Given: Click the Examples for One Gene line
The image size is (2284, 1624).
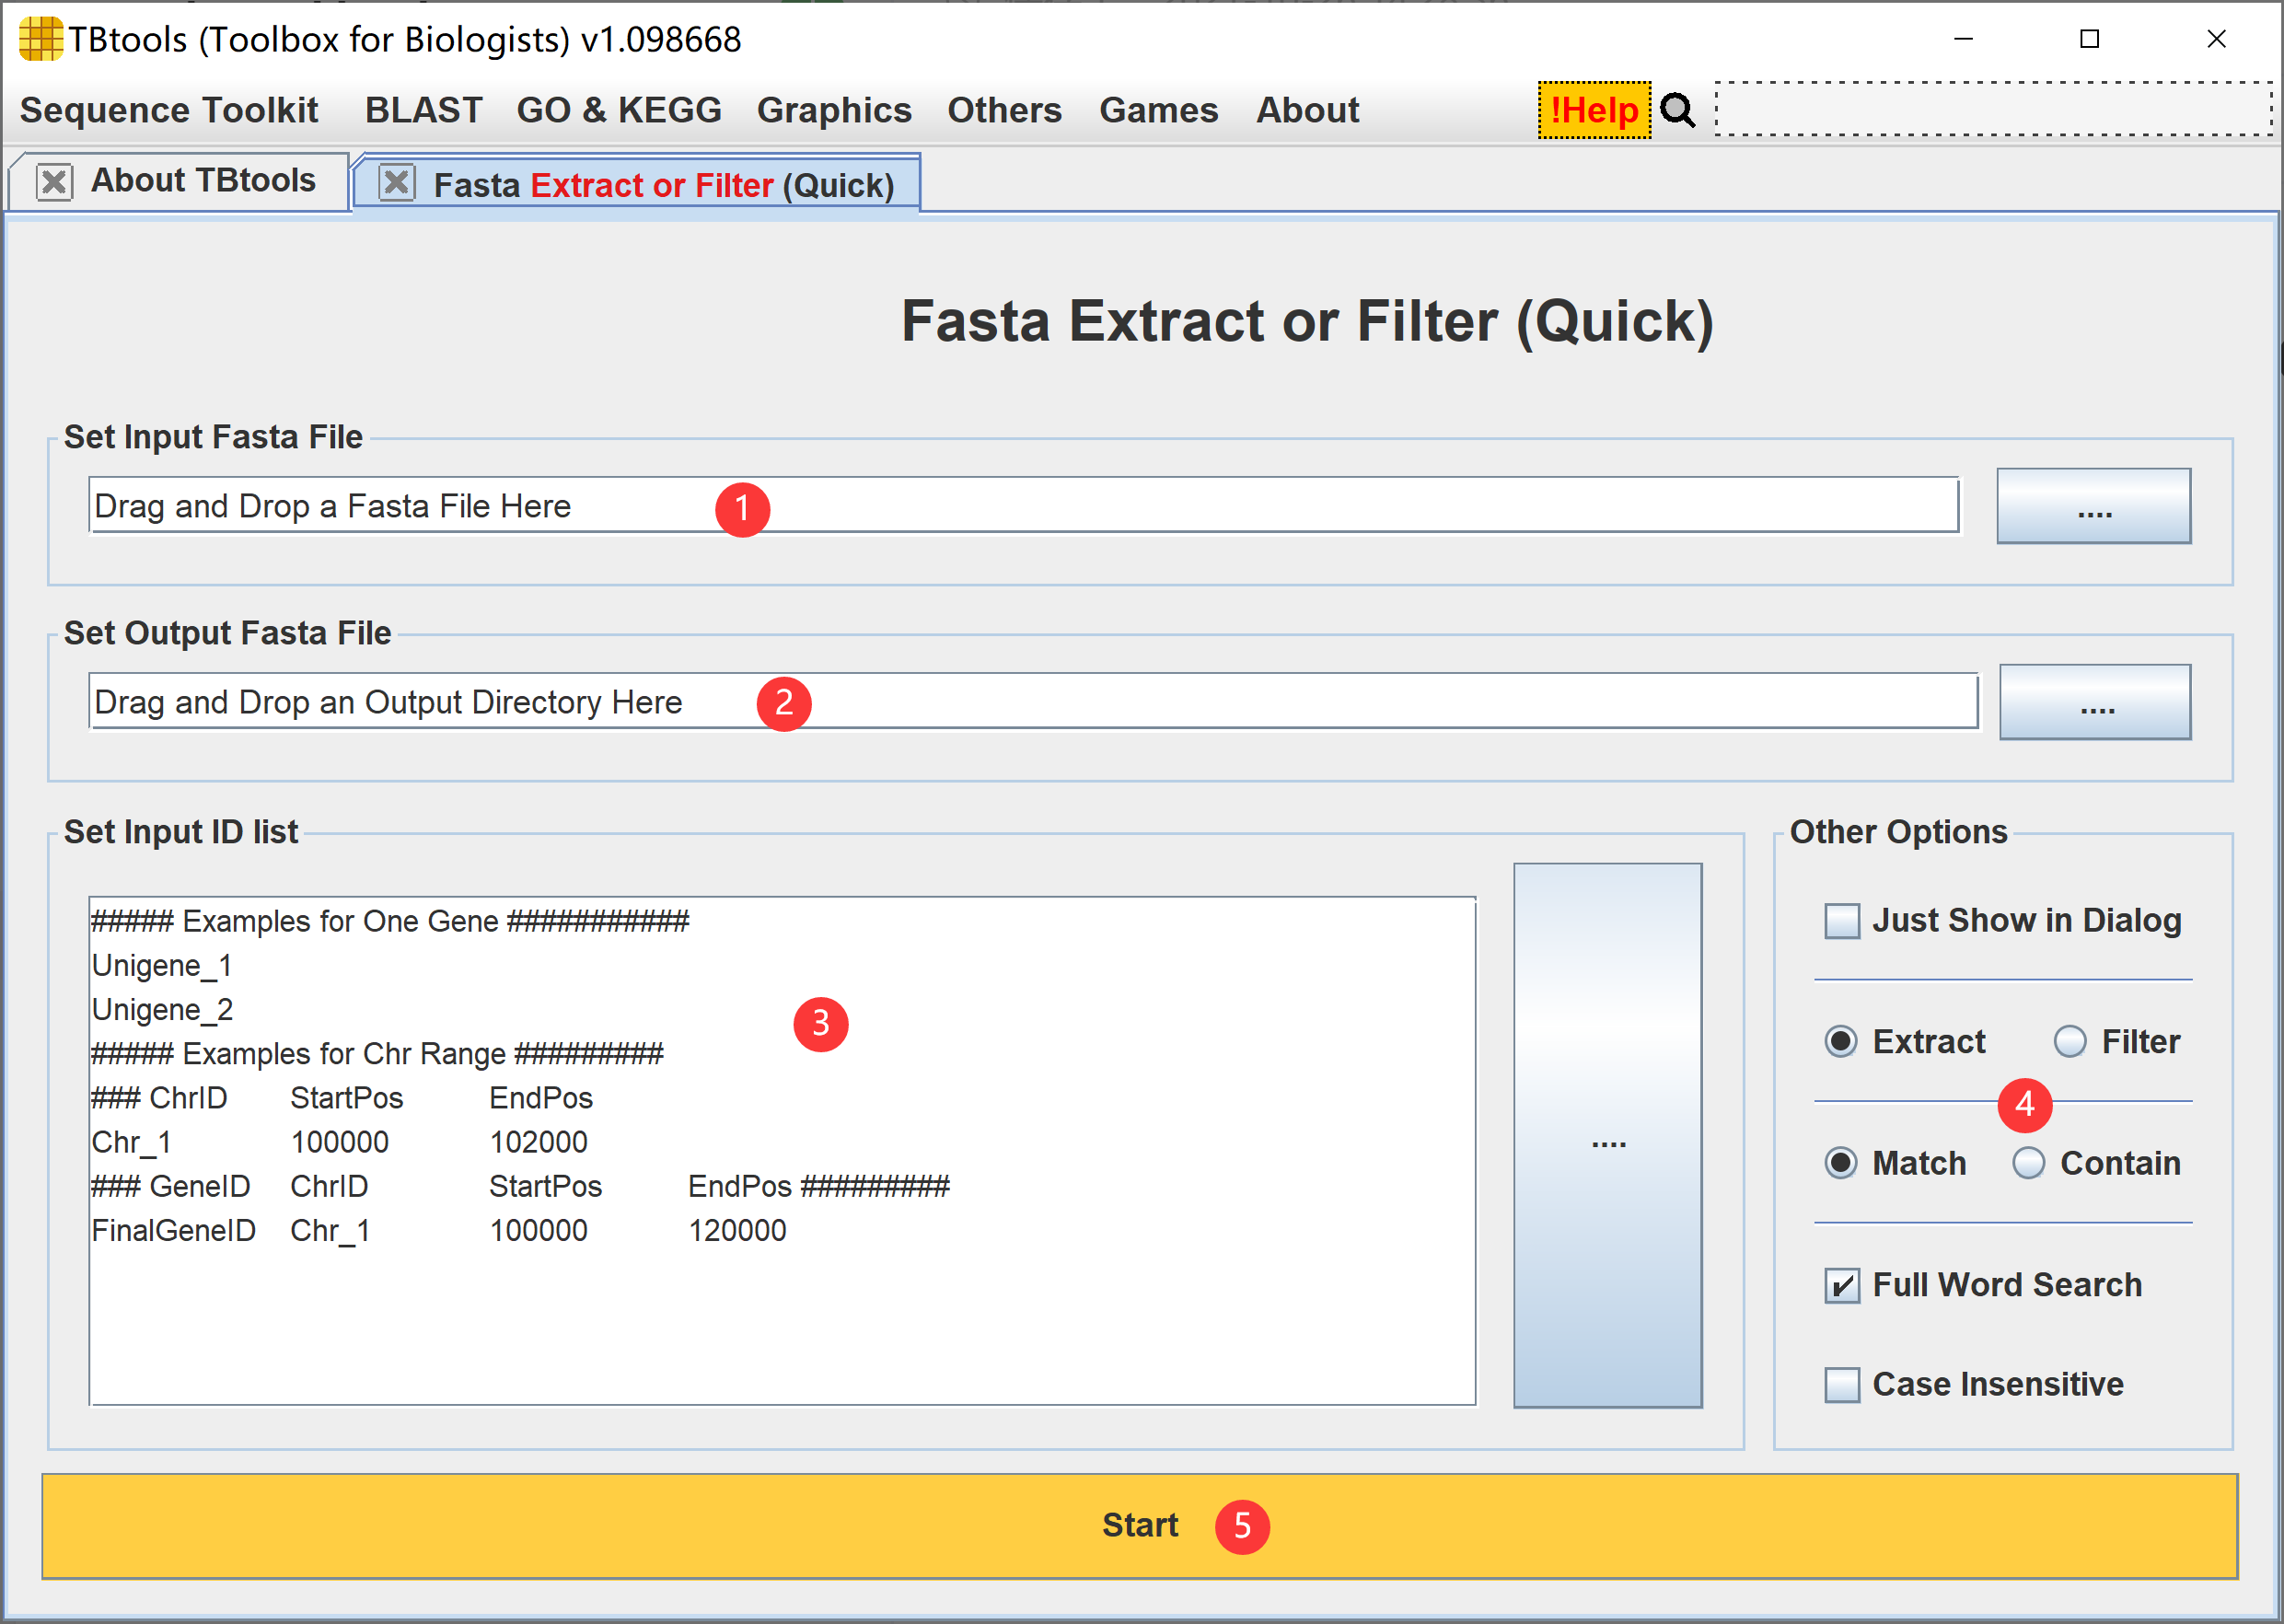Looking at the screenshot, I should (390, 921).
